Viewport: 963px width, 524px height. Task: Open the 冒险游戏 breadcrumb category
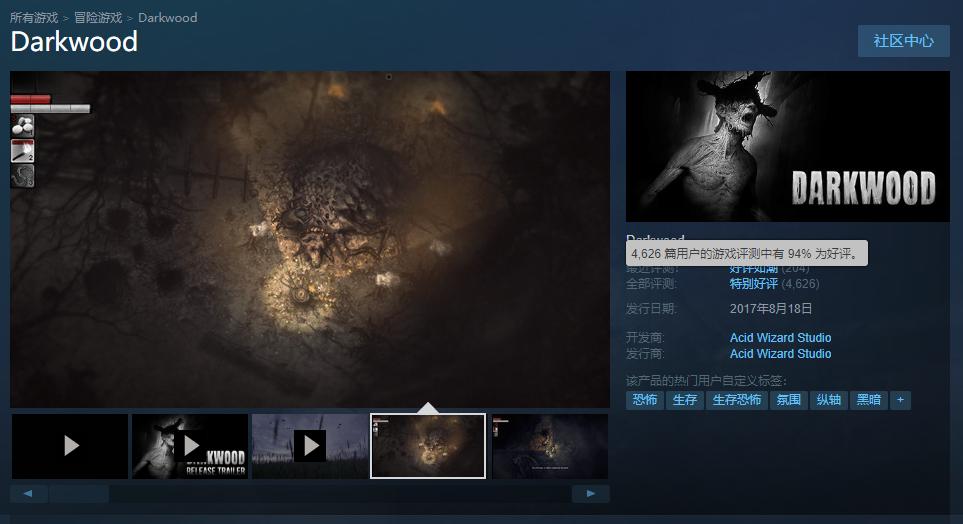(98, 17)
